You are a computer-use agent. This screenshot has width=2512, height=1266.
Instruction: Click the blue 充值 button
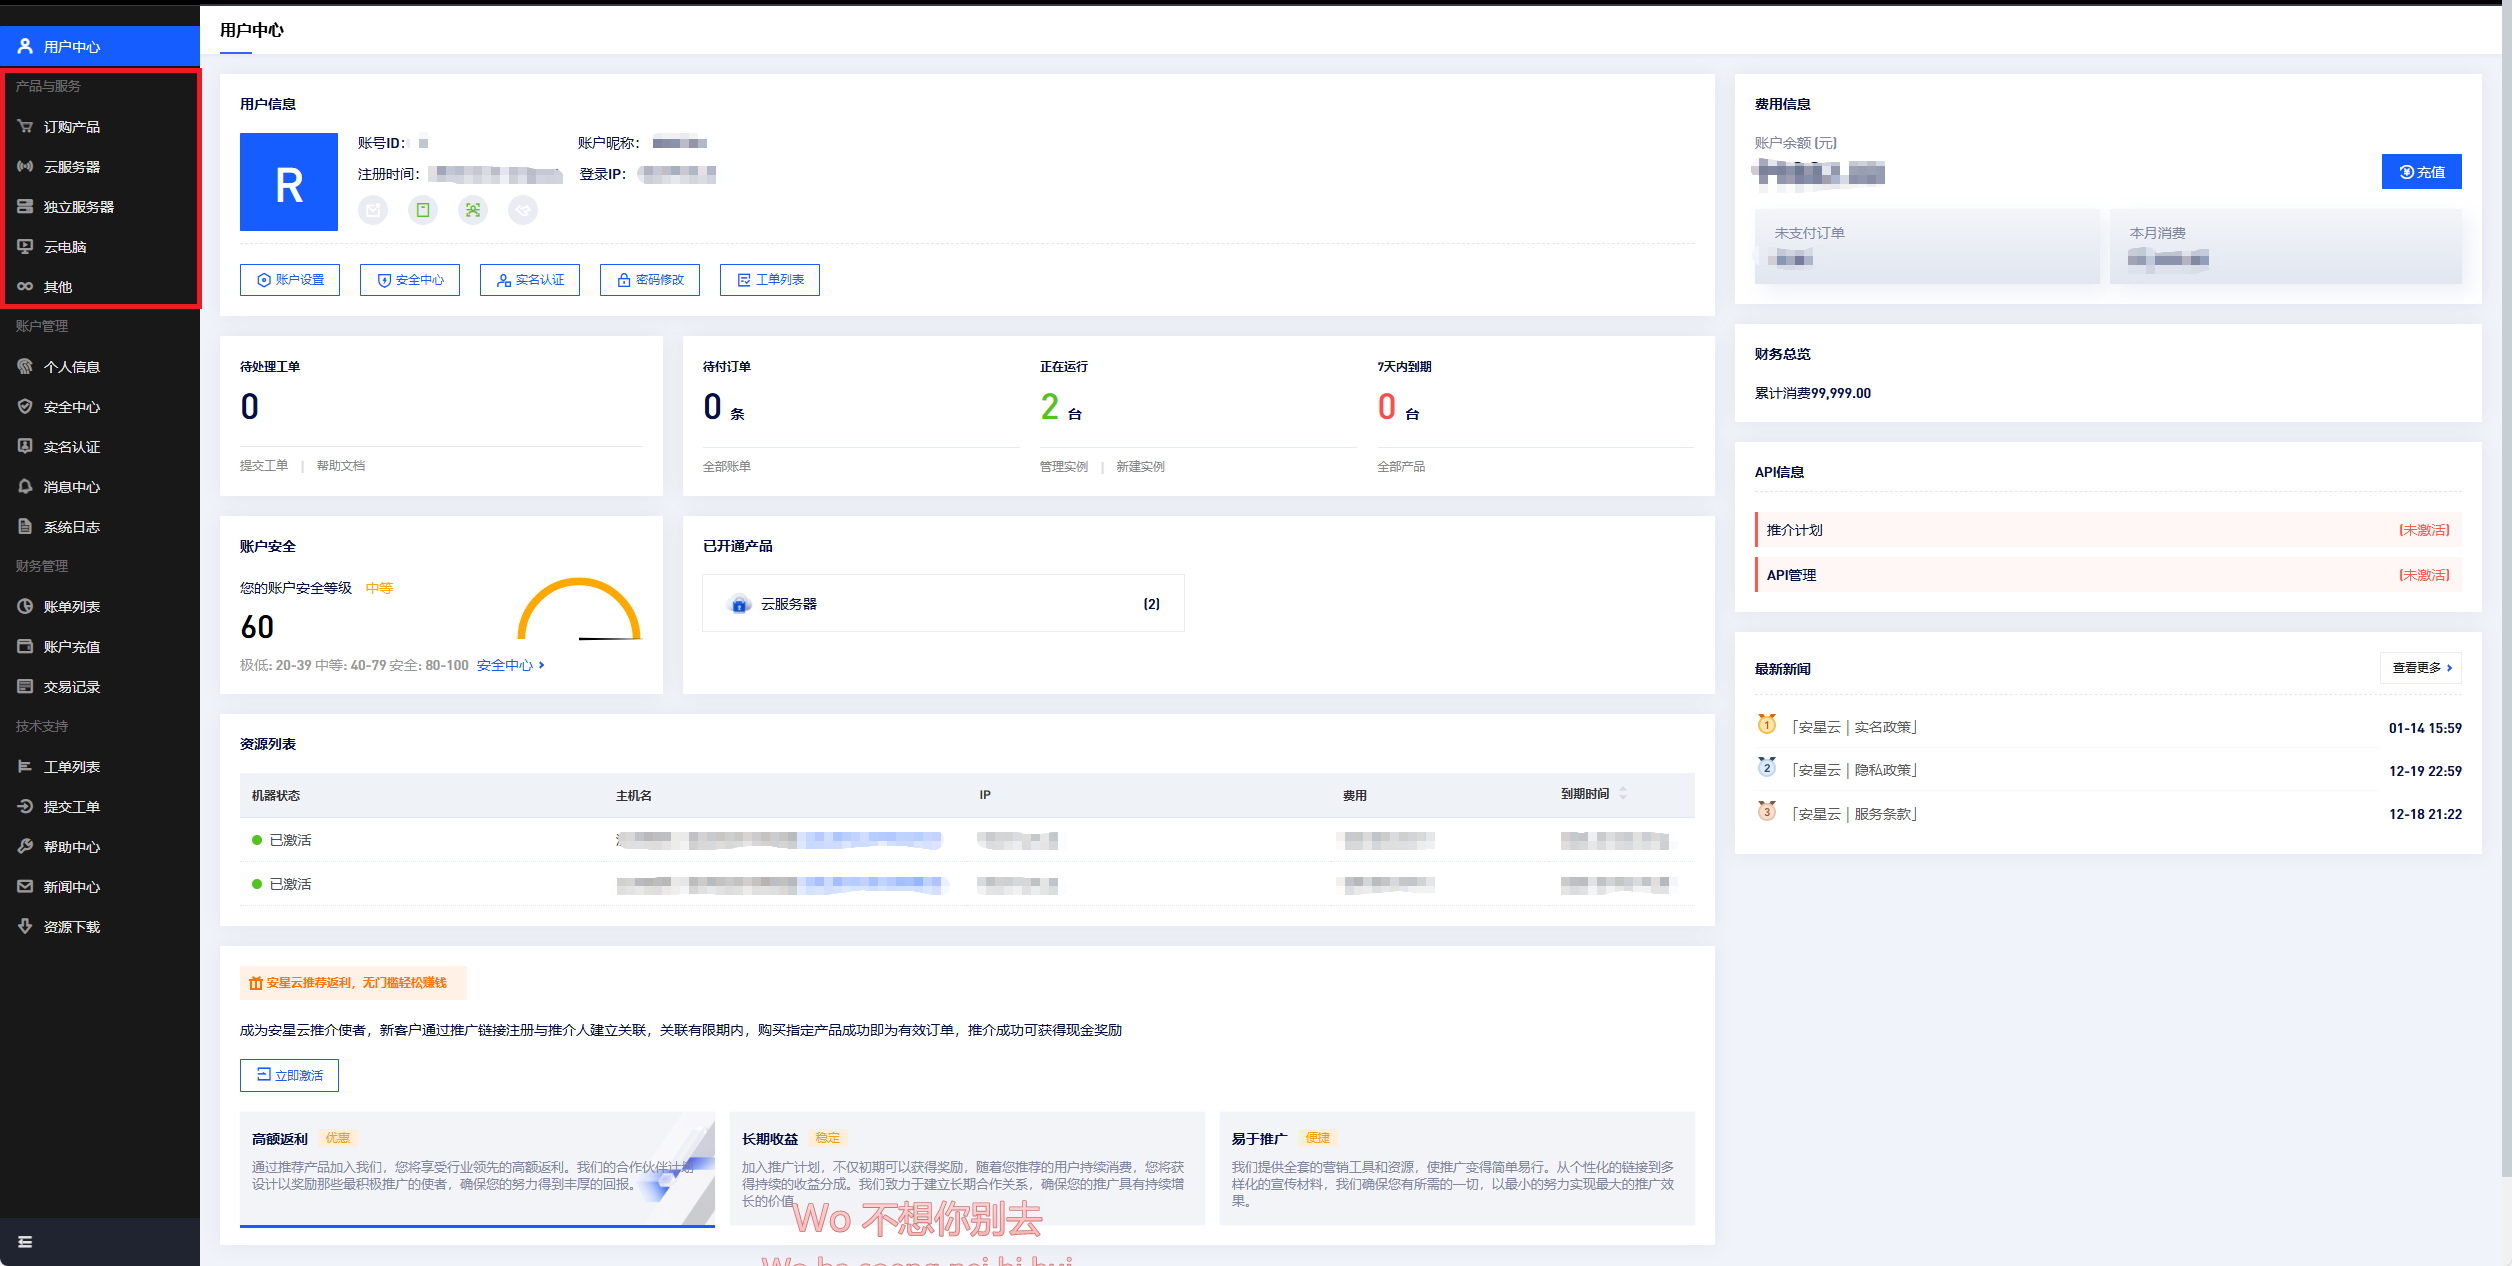coord(2420,172)
